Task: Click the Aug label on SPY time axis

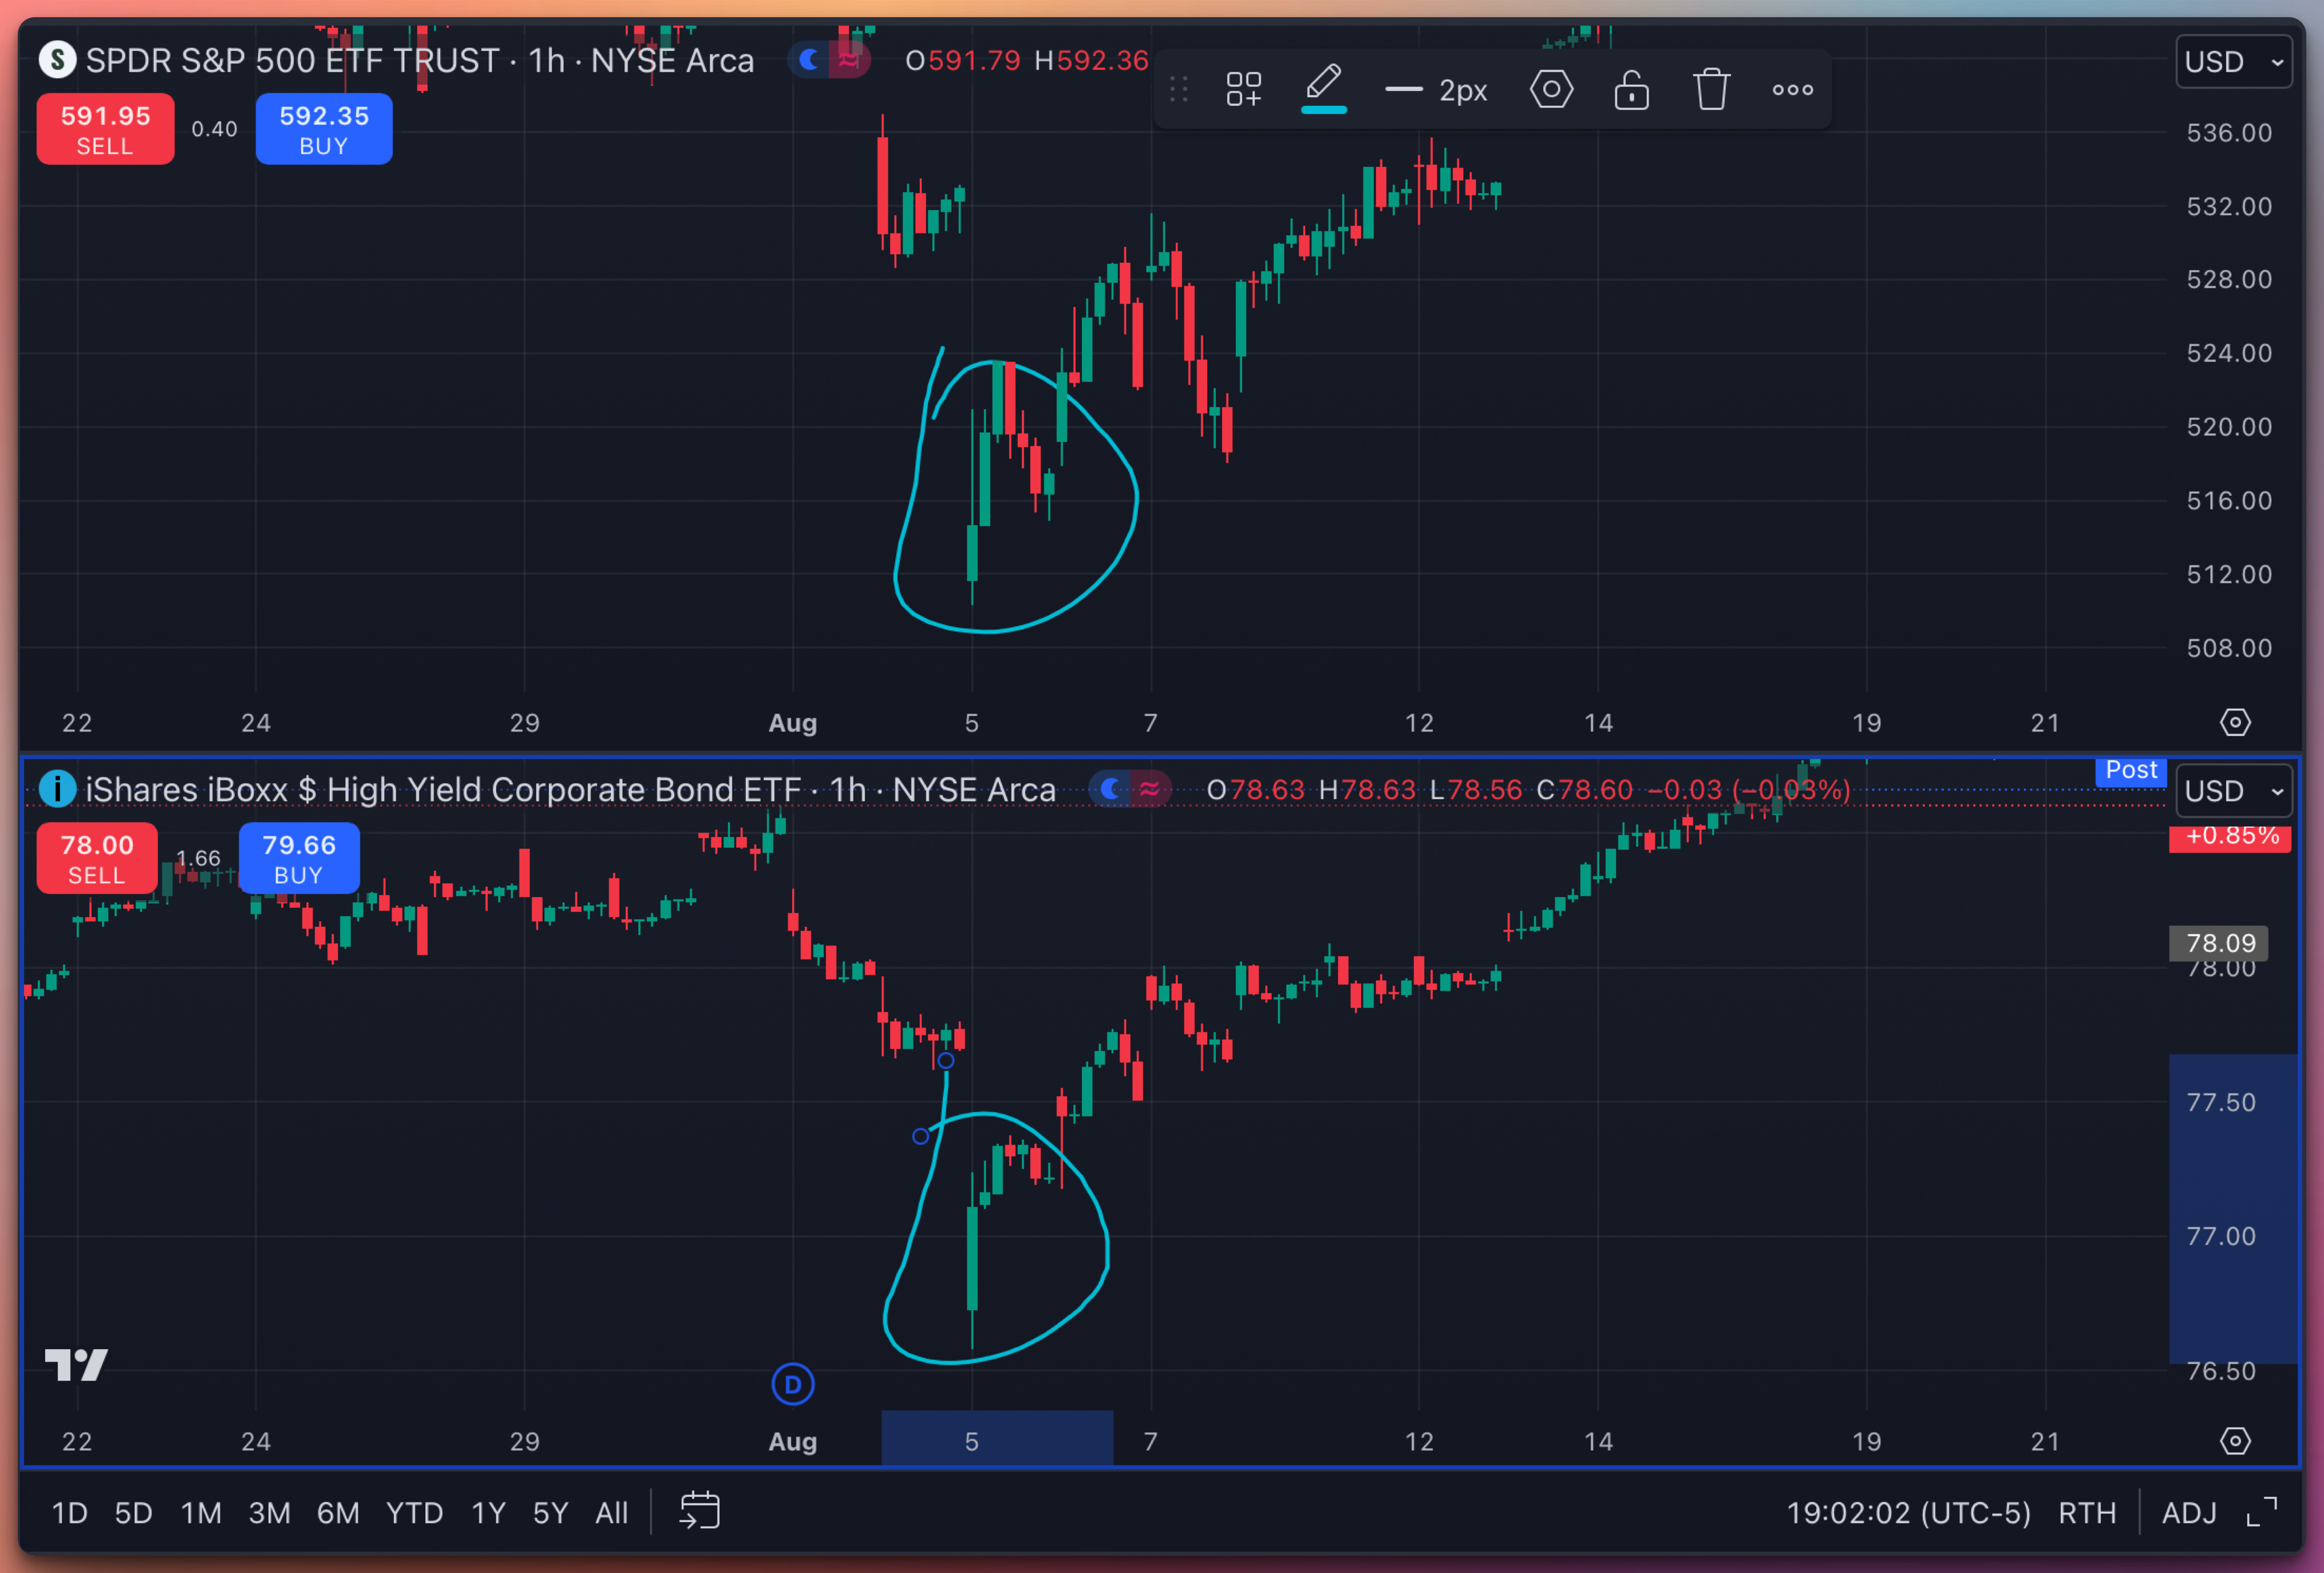Action: pyautogui.click(x=793, y=722)
